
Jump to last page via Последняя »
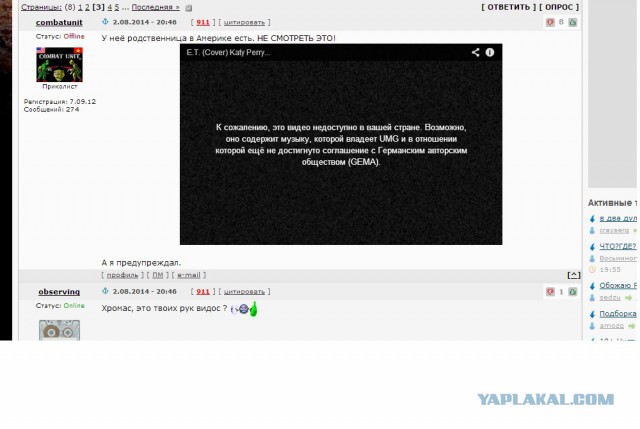click(x=156, y=7)
